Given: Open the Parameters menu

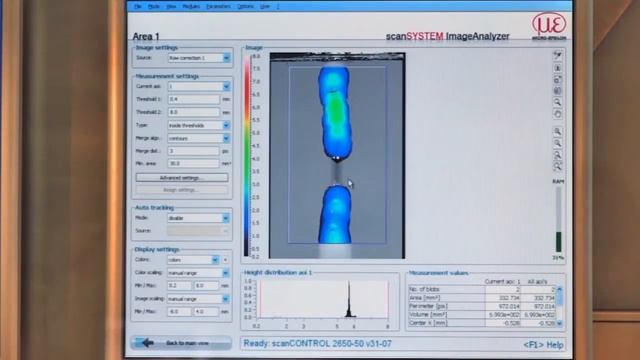Looking at the screenshot, I should (x=218, y=7).
